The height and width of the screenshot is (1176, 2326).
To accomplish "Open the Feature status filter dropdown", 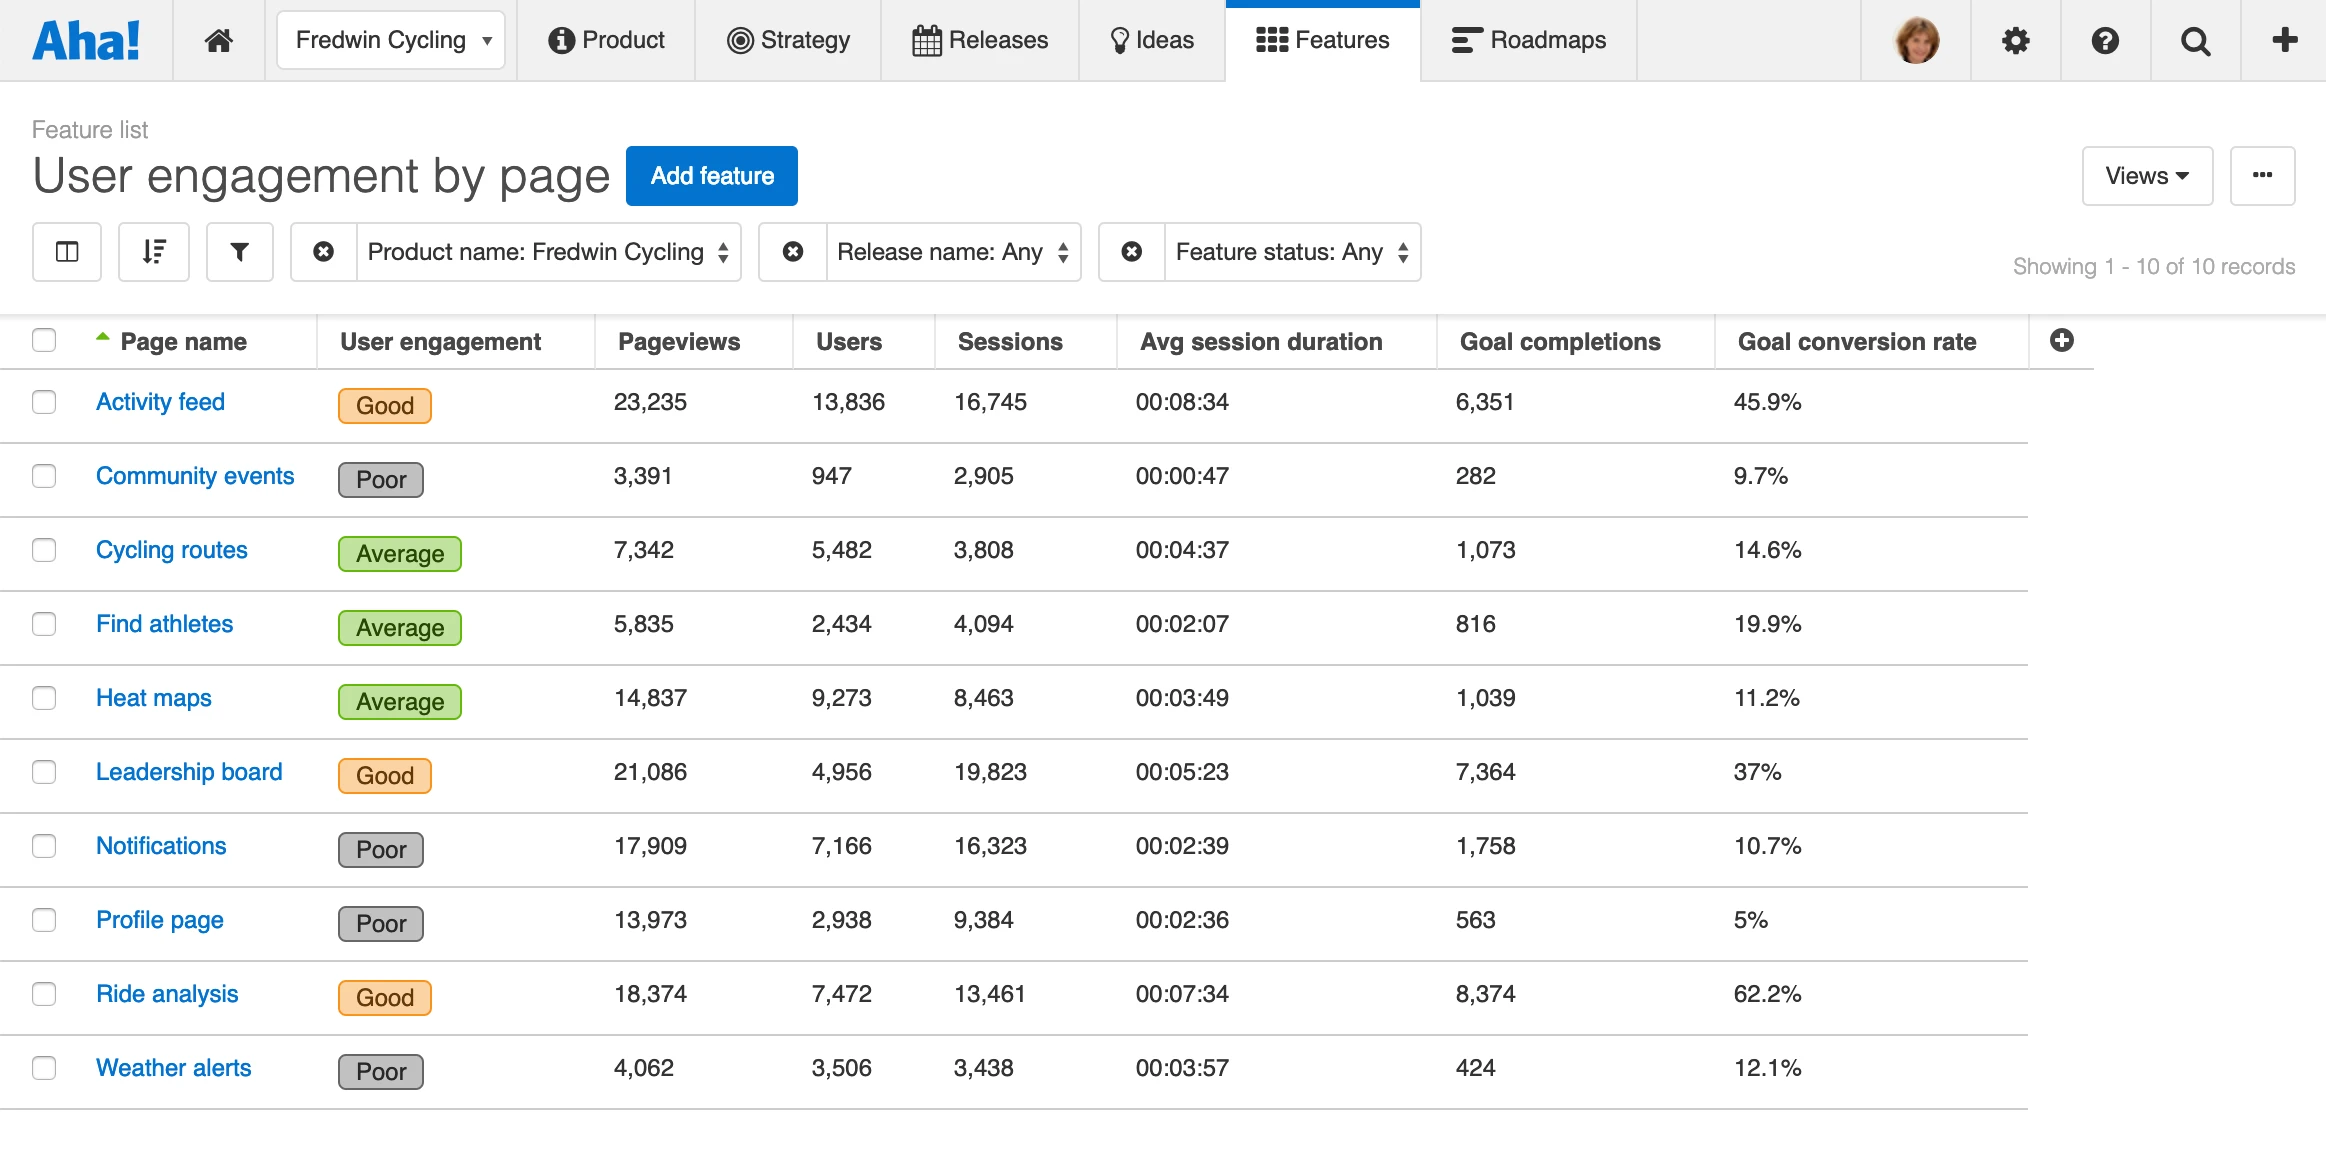I will pos(1291,252).
